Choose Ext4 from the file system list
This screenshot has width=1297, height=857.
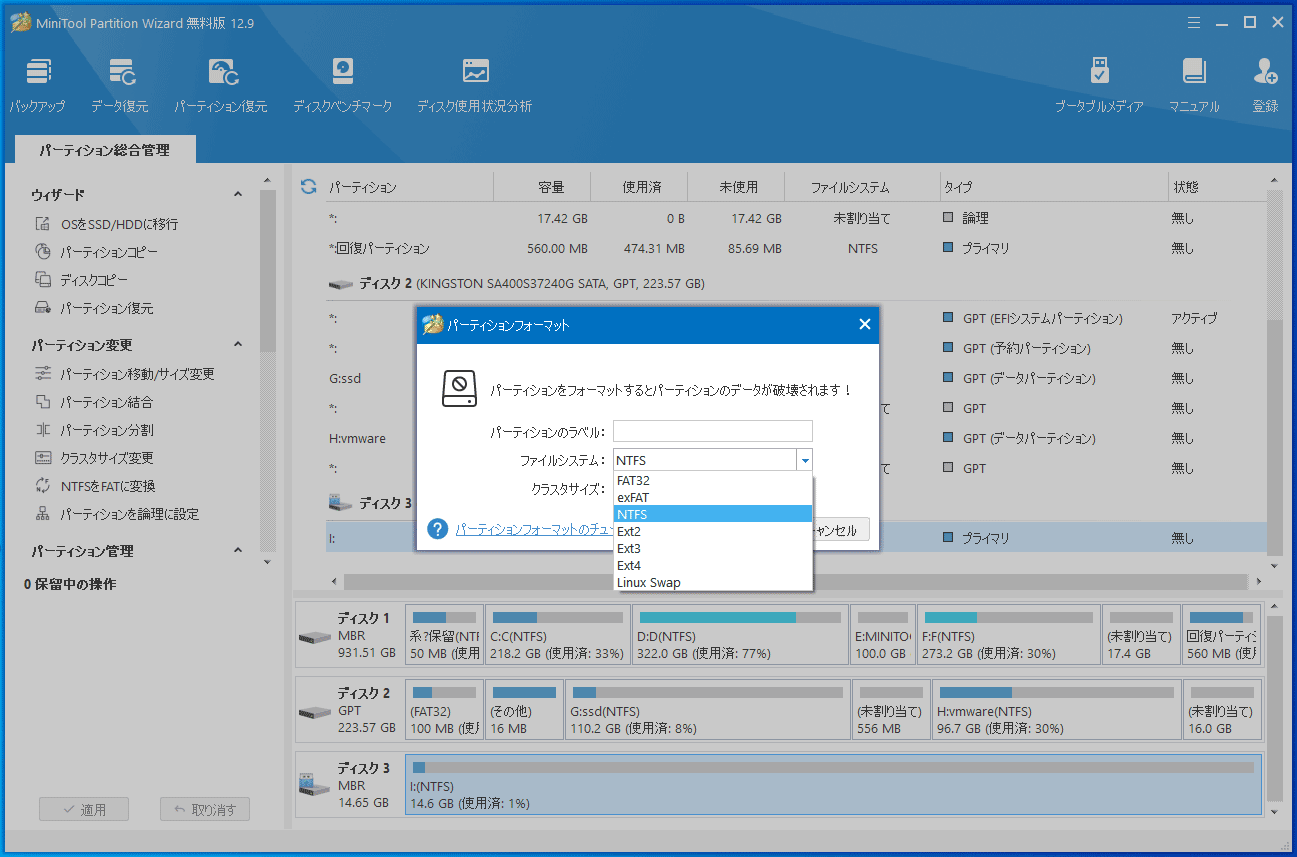tap(713, 565)
